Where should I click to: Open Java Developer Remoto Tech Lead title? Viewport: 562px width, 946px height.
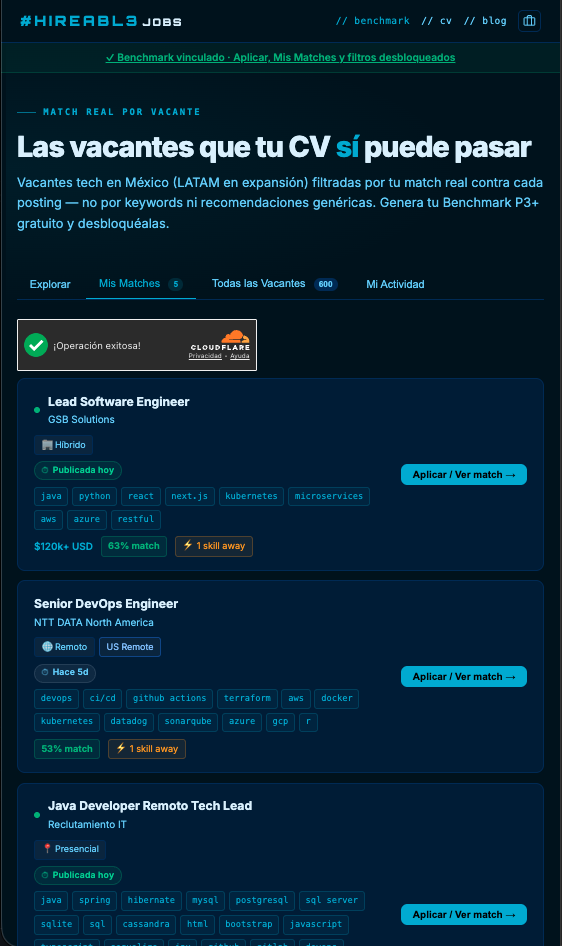[x=150, y=806]
